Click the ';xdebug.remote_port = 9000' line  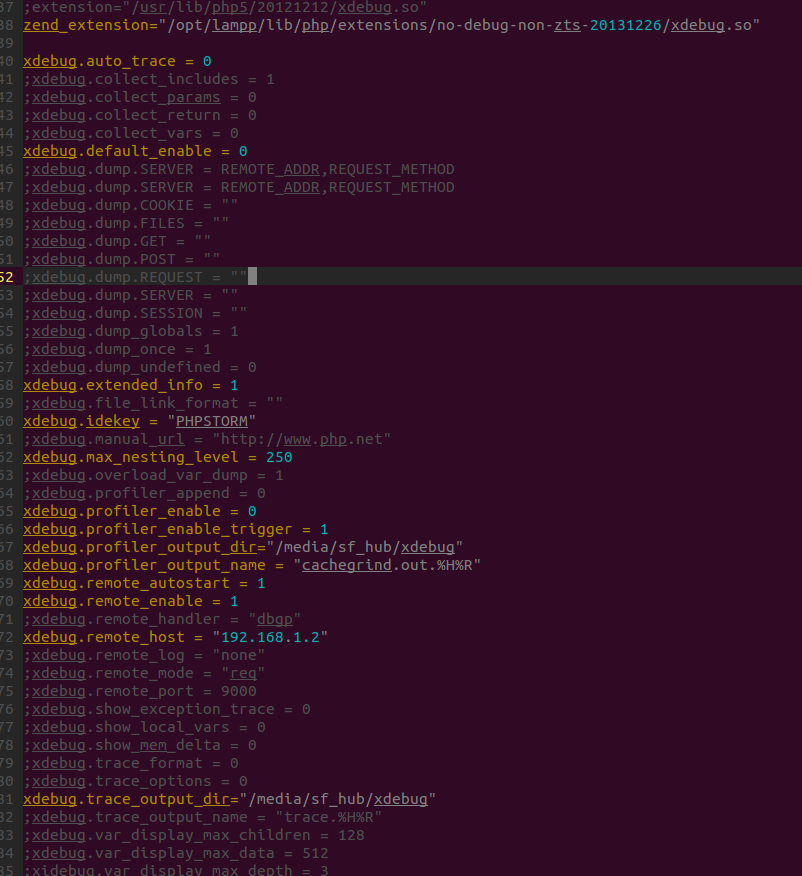pyautogui.click(x=140, y=691)
